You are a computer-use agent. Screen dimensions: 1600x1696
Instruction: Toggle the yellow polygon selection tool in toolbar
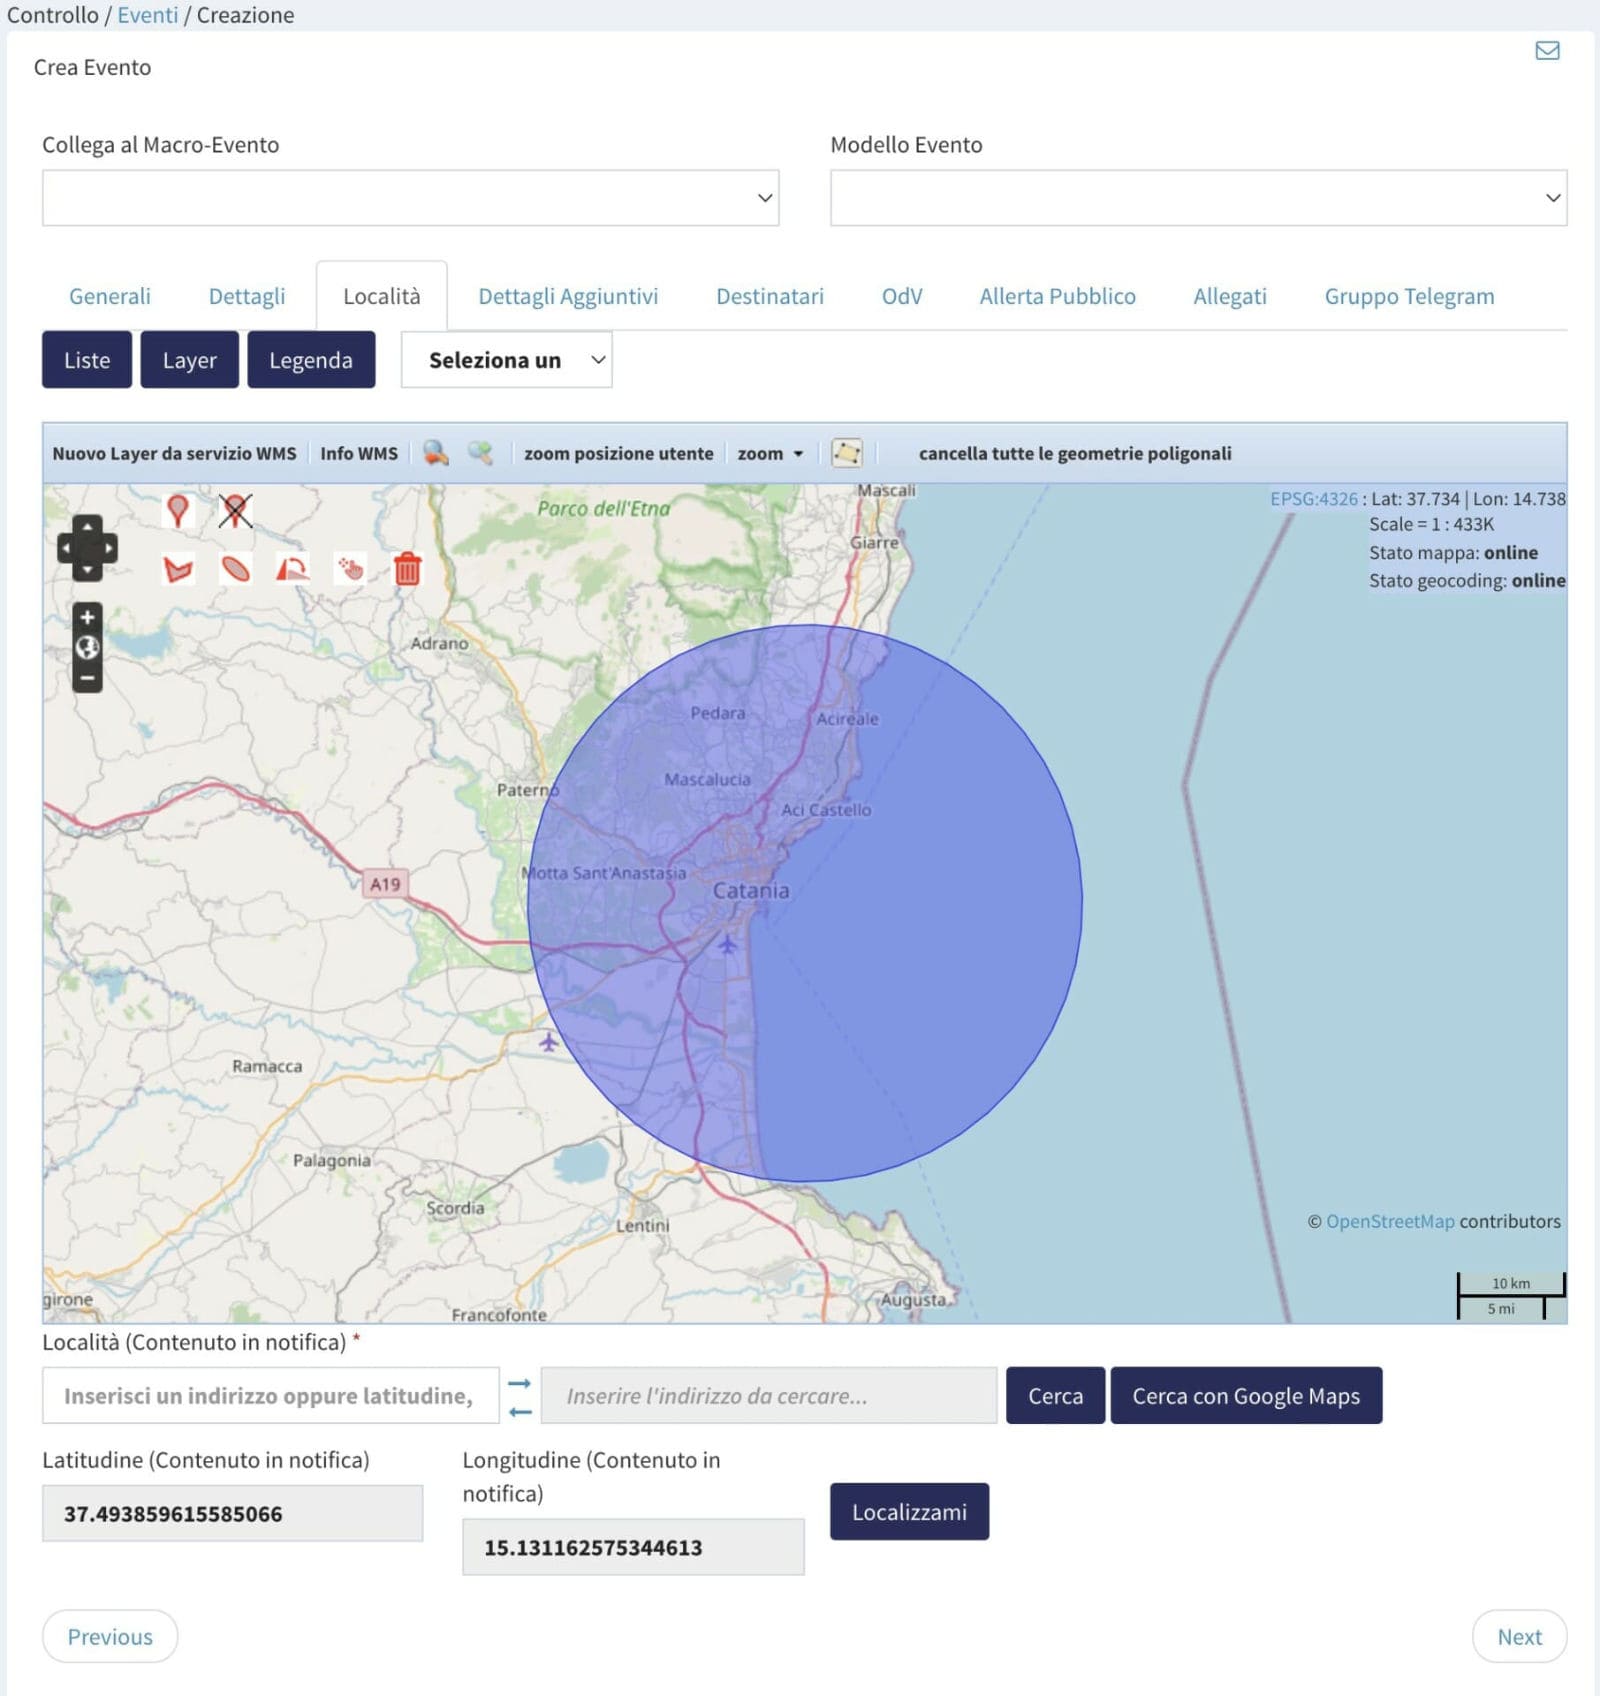point(846,453)
